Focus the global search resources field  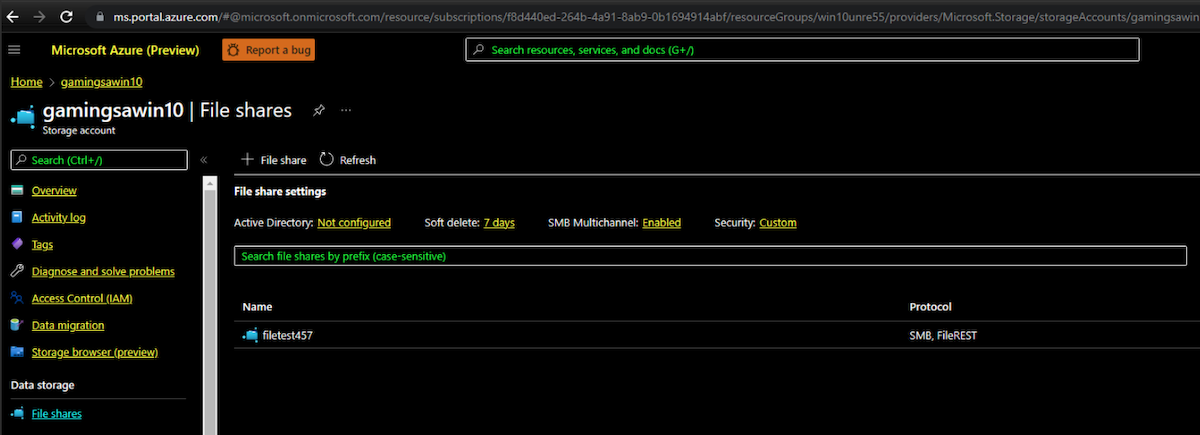click(x=802, y=50)
